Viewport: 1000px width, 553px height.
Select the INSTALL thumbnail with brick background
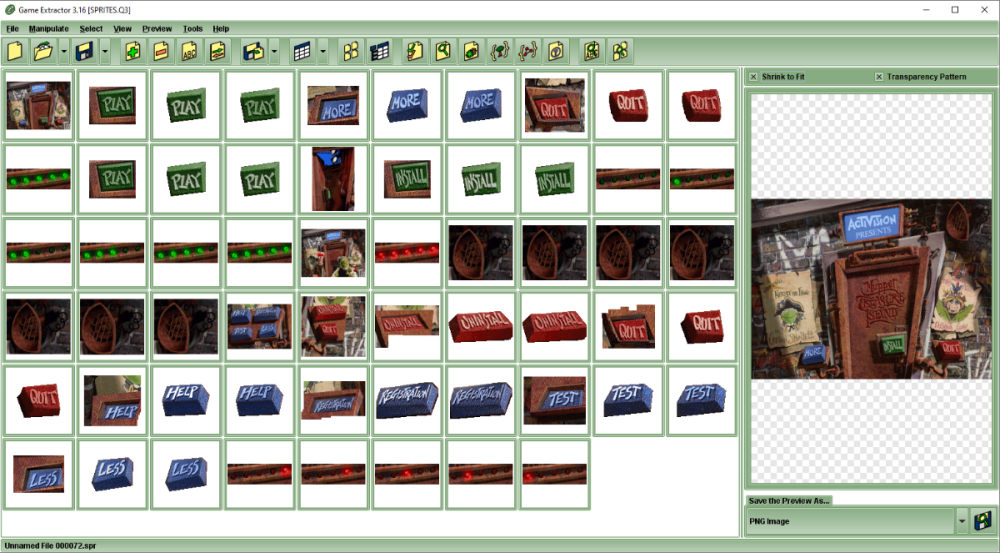(x=407, y=179)
